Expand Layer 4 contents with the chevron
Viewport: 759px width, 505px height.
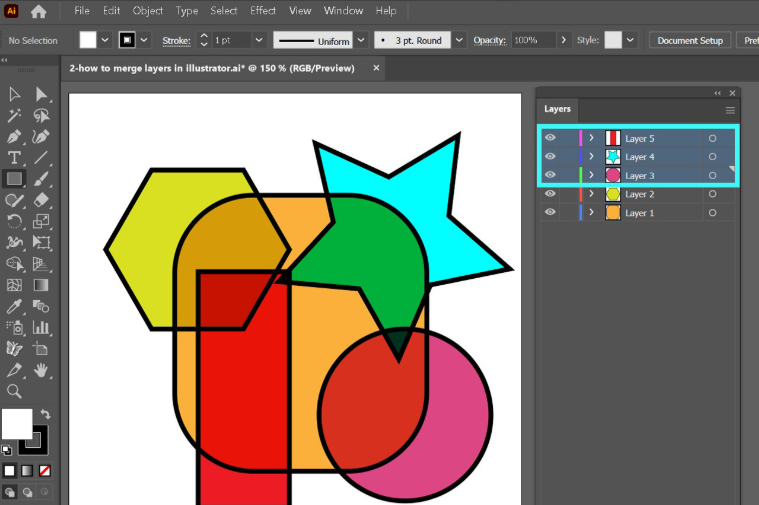click(x=591, y=157)
